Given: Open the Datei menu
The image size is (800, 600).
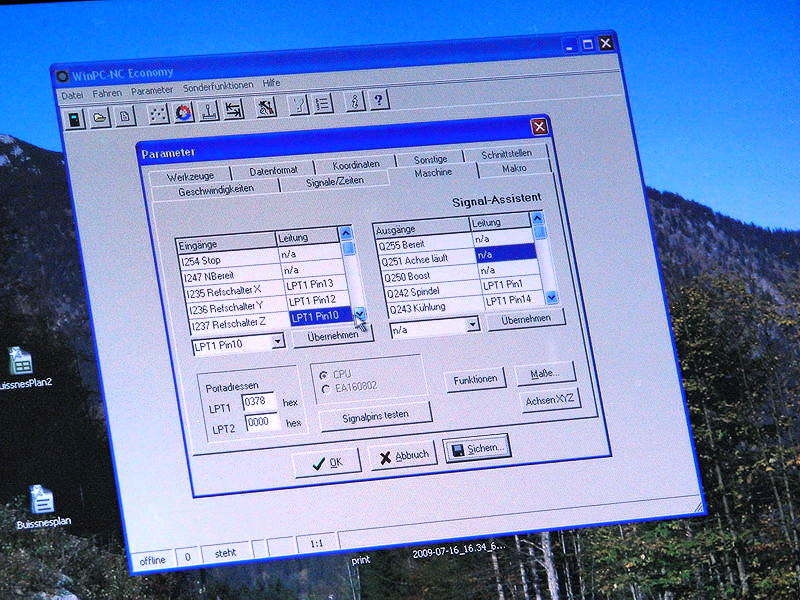Looking at the screenshot, I should 72,95.
